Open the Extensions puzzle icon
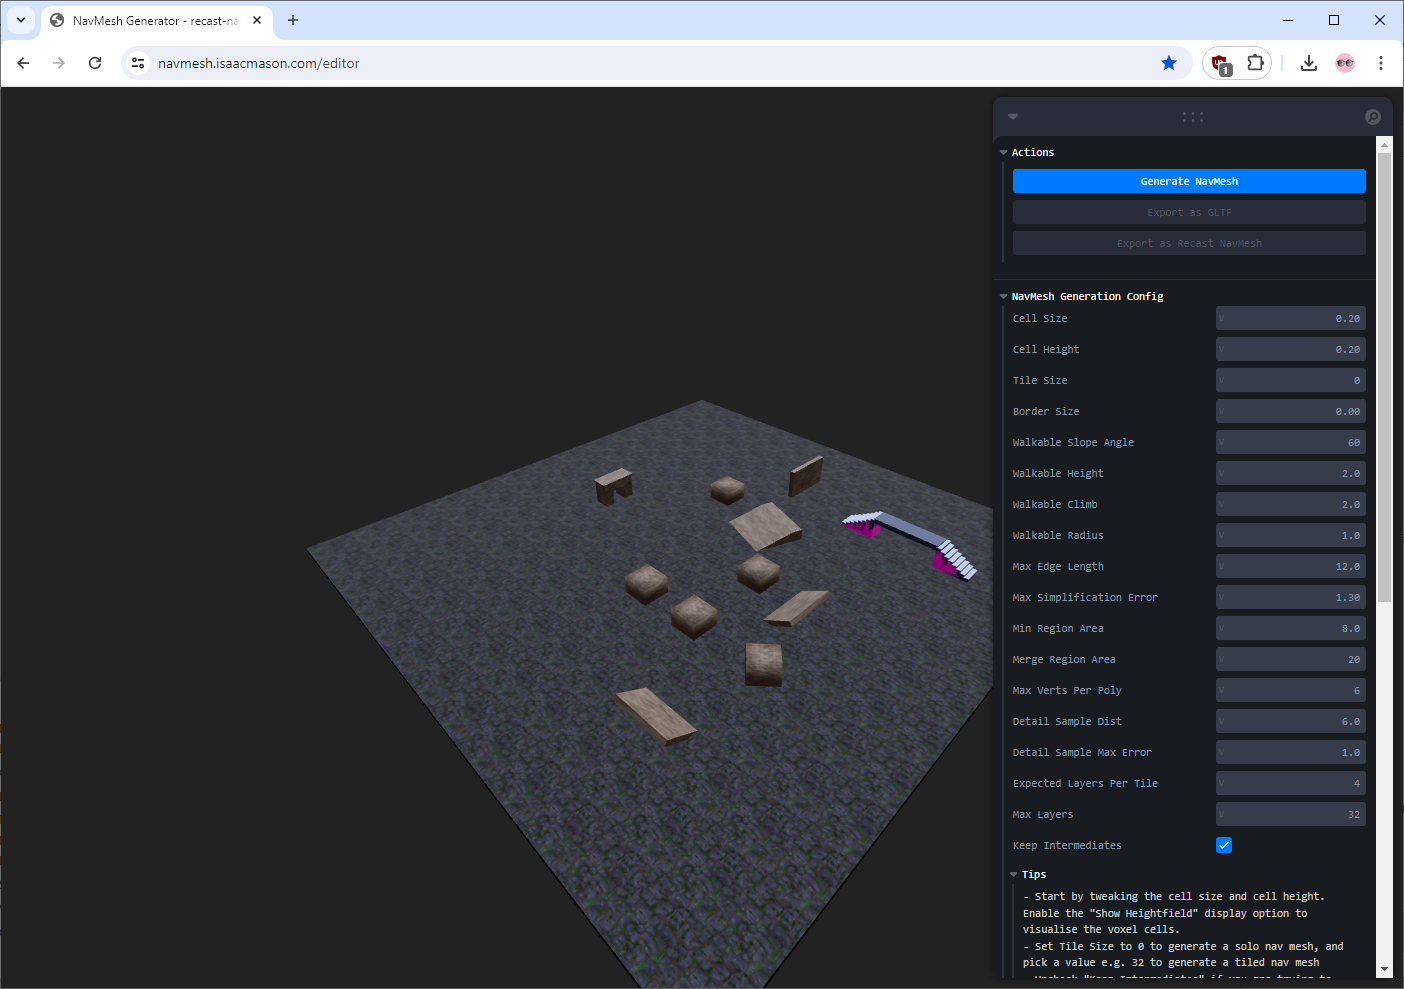This screenshot has height=989, width=1404. (x=1255, y=63)
